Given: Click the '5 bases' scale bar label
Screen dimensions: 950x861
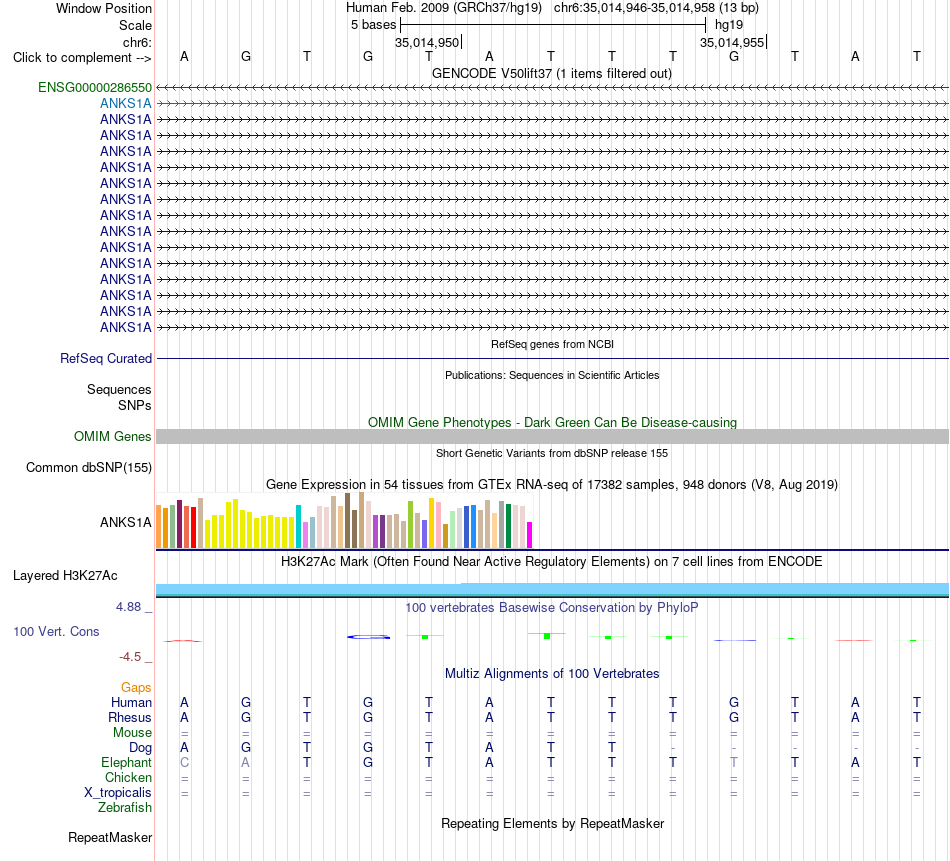Looking at the screenshot, I should tap(373, 25).
